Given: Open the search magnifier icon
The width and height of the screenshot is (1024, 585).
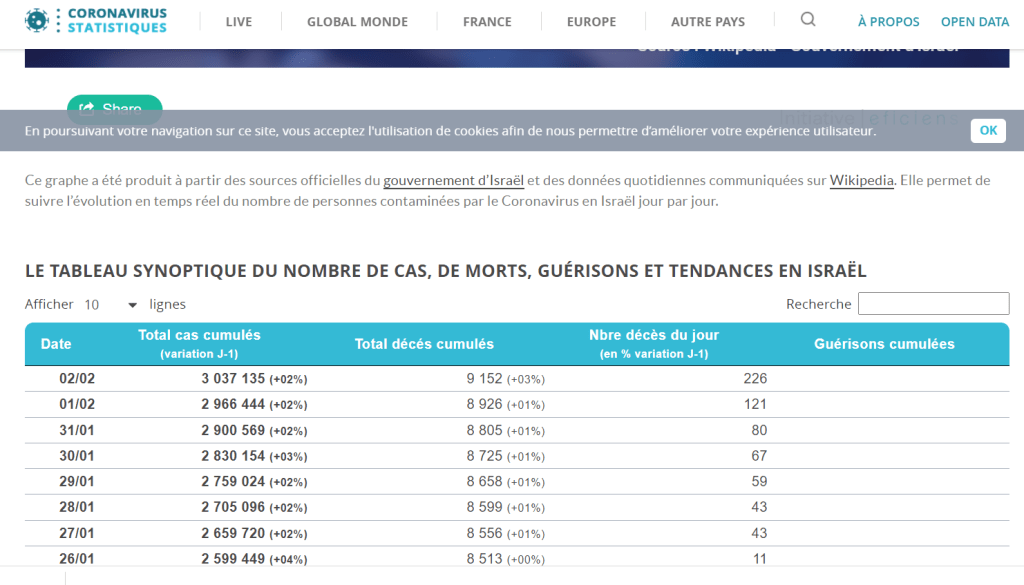Looking at the screenshot, I should [808, 20].
